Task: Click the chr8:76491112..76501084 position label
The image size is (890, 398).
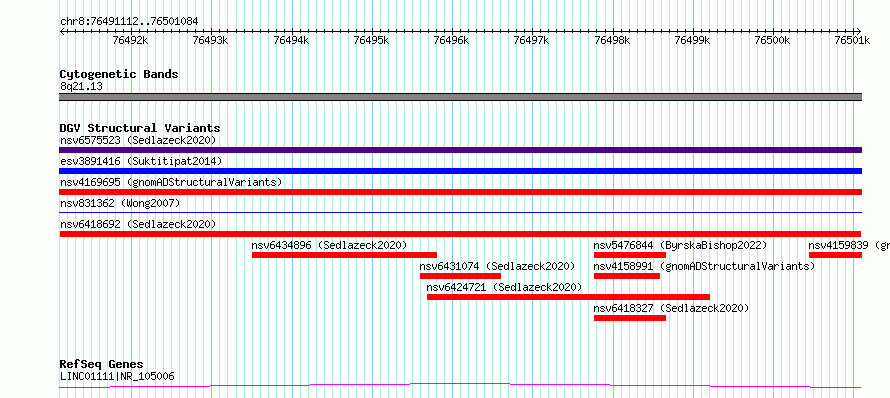Action: (x=129, y=22)
